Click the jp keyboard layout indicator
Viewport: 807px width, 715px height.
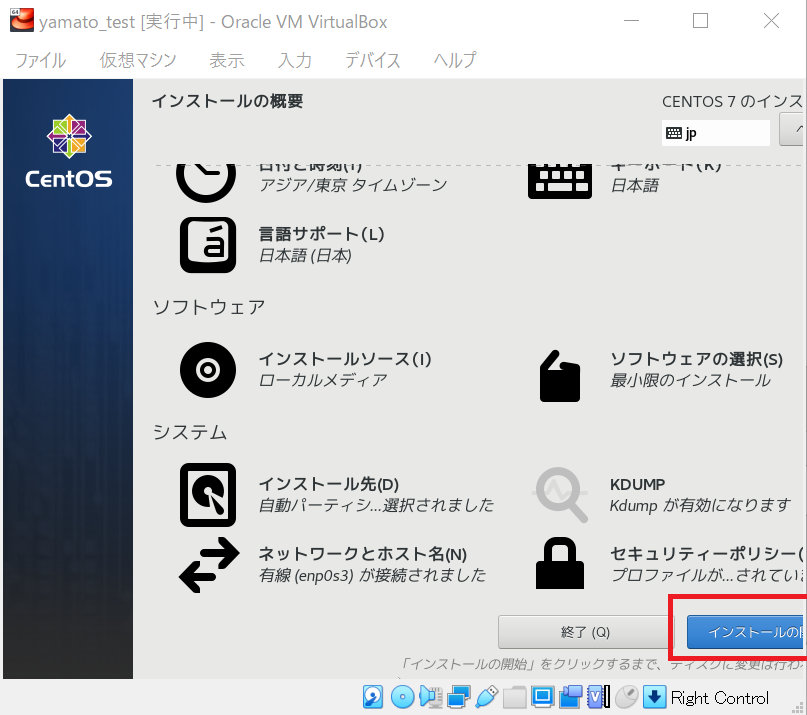coord(715,133)
